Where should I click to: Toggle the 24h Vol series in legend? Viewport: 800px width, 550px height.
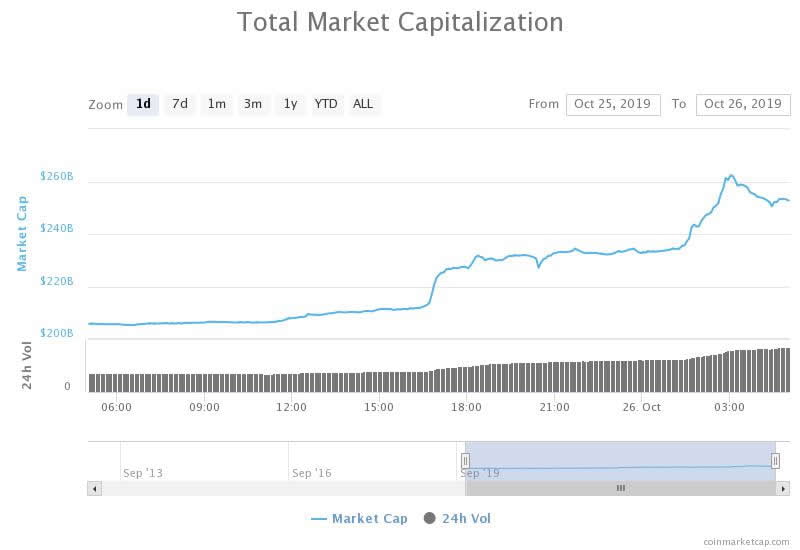458,518
